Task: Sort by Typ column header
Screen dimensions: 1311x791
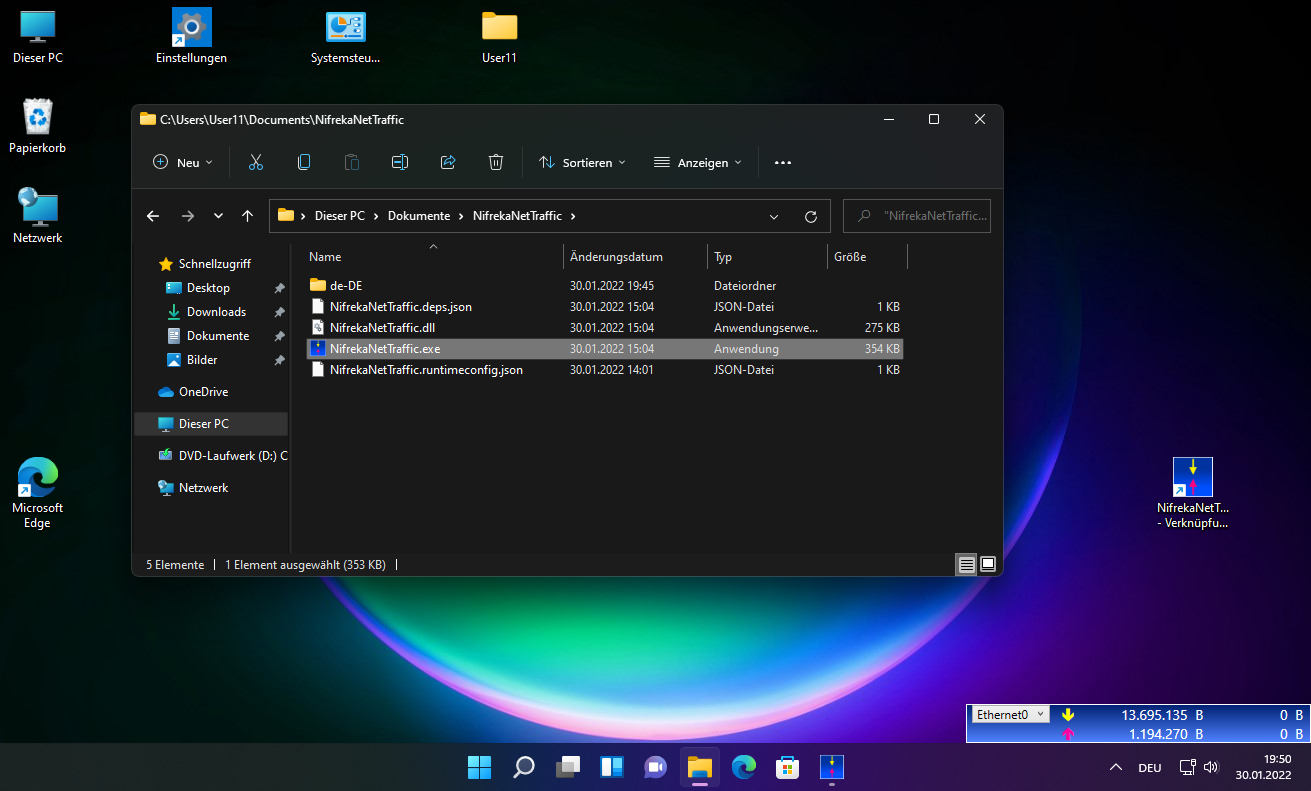Action: (767, 257)
